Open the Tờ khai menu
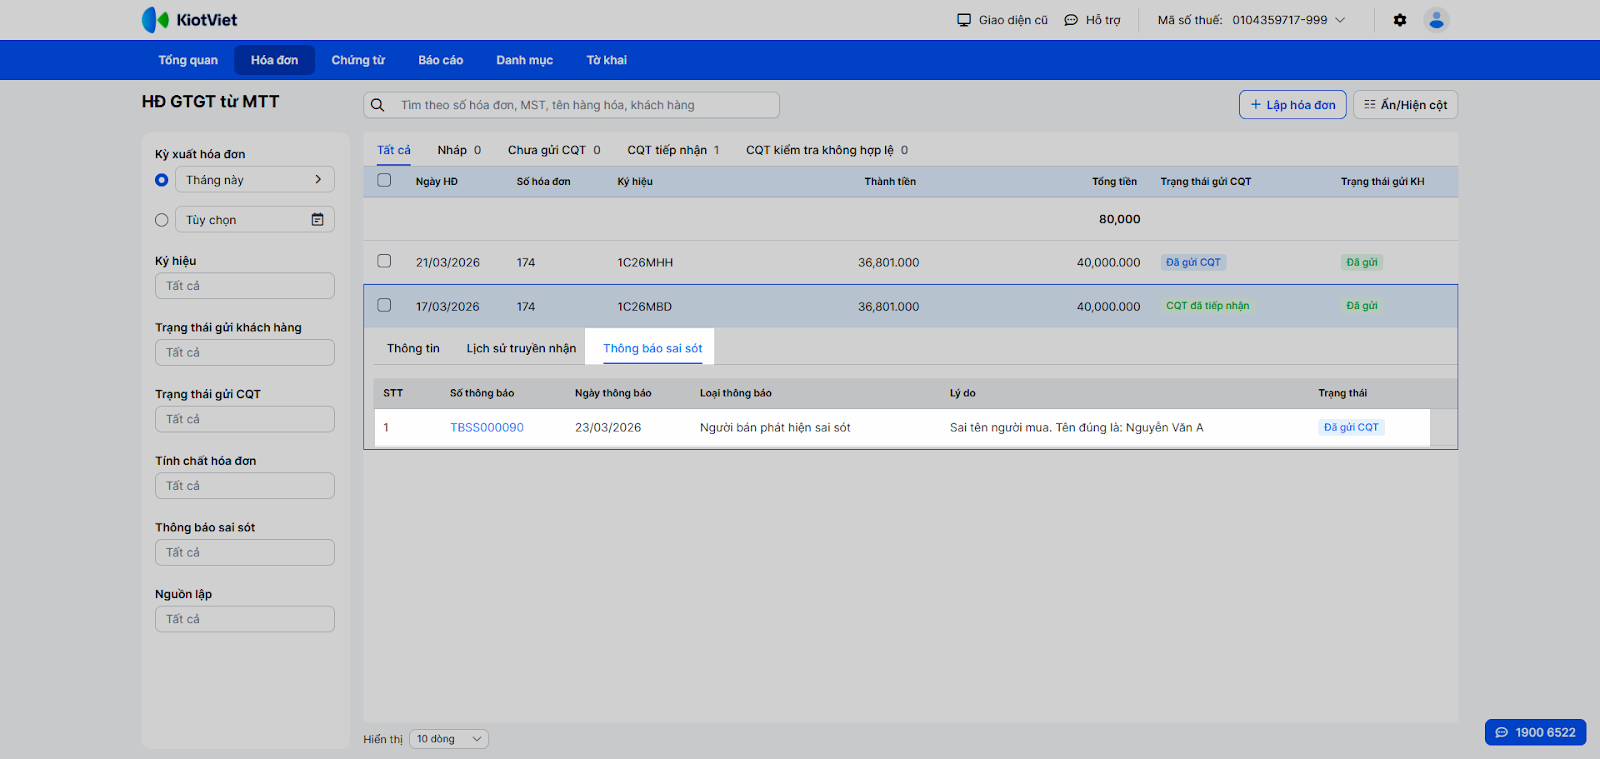 point(607,60)
